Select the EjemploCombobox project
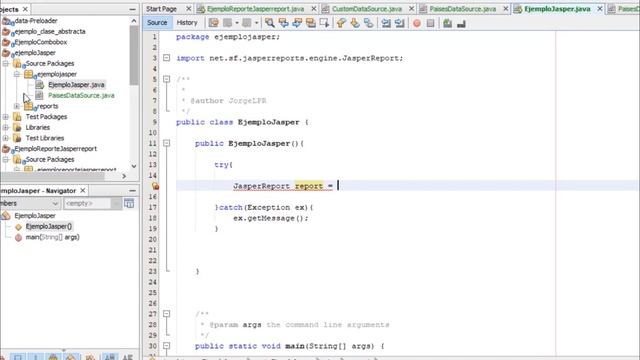The width and height of the screenshot is (640, 360). pos(40,42)
